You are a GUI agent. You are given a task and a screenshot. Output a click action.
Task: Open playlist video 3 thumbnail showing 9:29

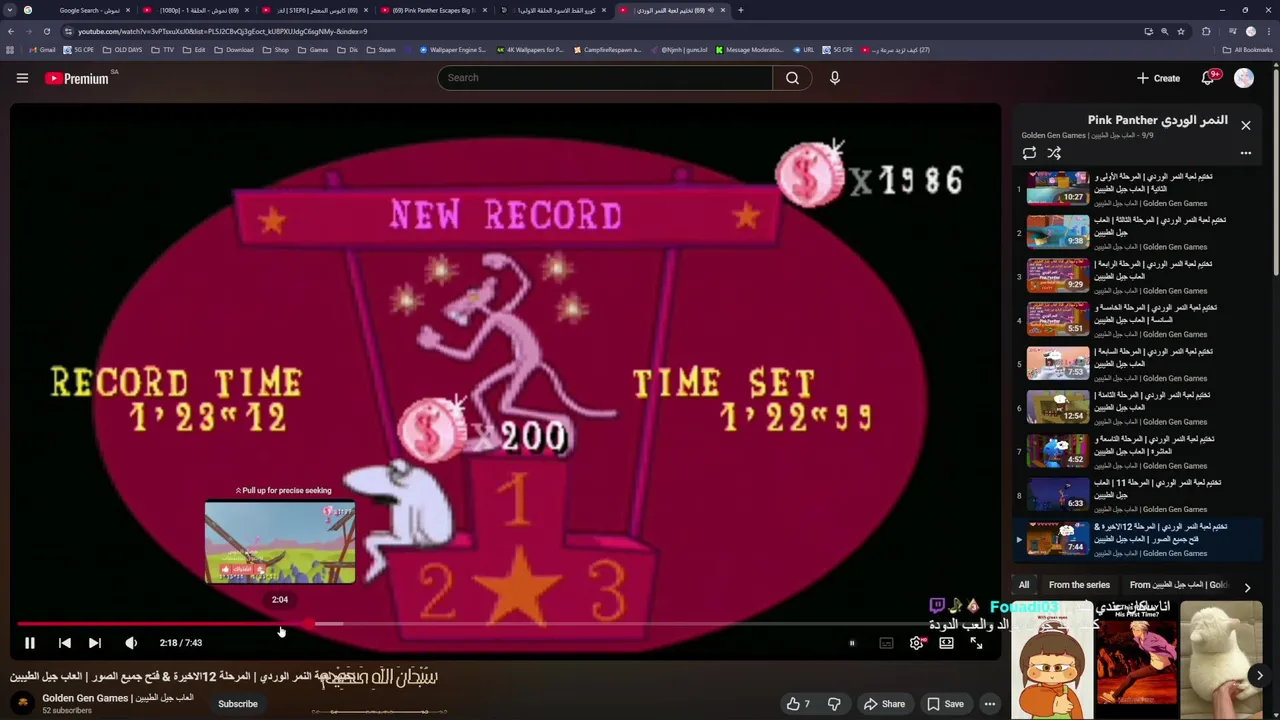1058,276
